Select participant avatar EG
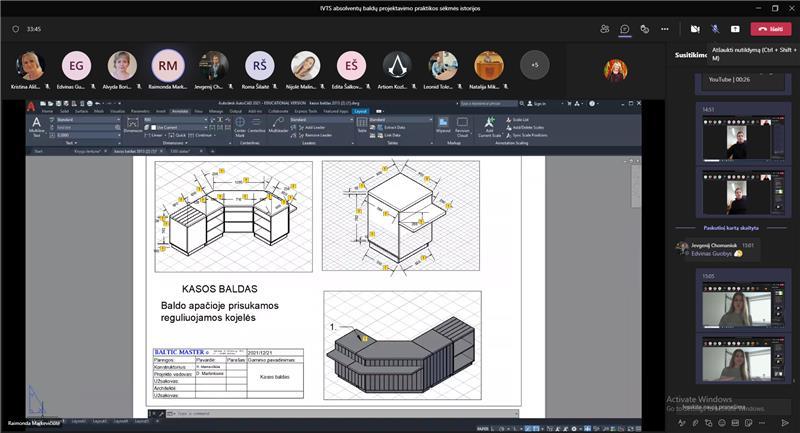This screenshot has height=433, width=800. pyautogui.click(x=76, y=65)
